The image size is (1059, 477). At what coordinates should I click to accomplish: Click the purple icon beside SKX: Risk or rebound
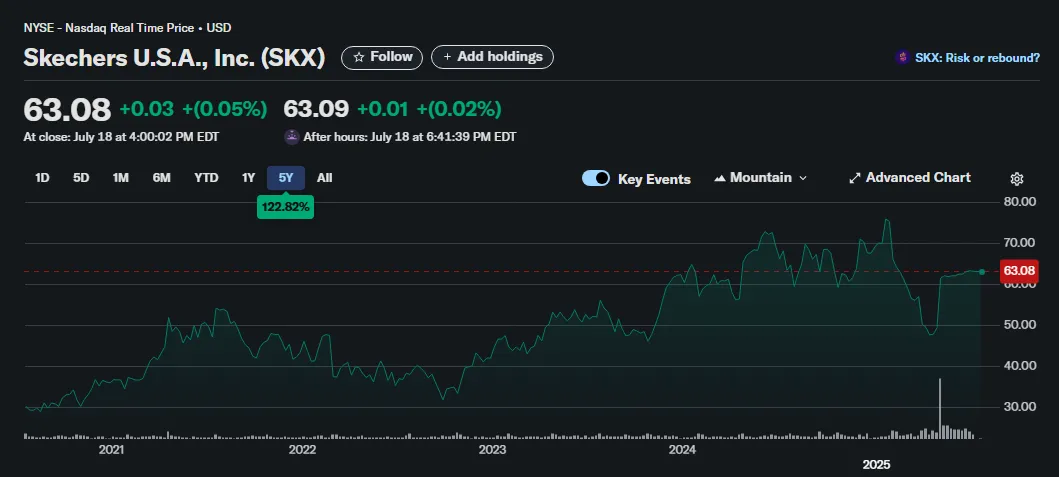click(902, 58)
